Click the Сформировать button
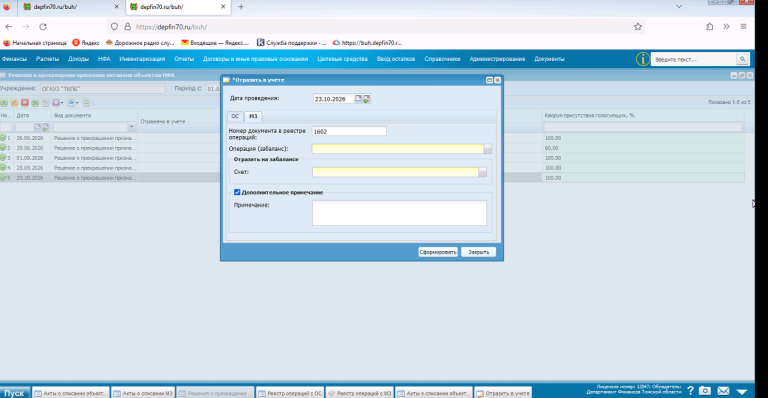The height and width of the screenshot is (398, 768). tap(438, 252)
